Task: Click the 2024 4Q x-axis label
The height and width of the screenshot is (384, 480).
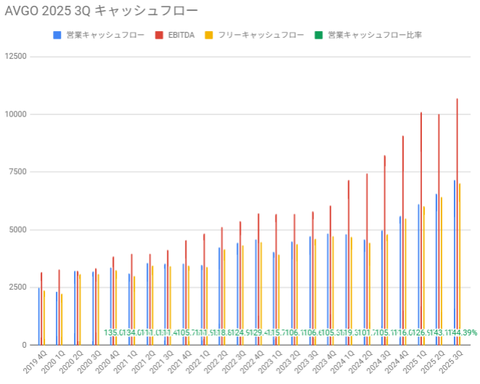Action: (x=397, y=361)
